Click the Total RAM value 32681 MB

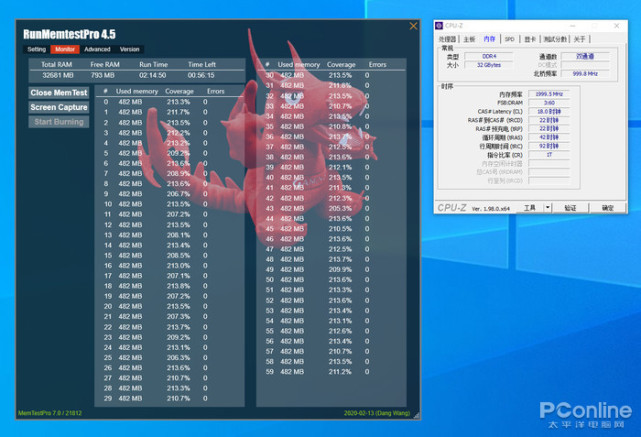pyautogui.click(x=58, y=76)
